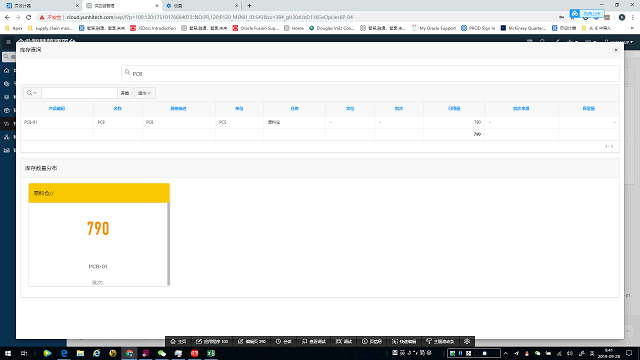Screen dimensions: 640x360
Task: Open the Chrome three-dot menu
Action: tap(633, 17)
